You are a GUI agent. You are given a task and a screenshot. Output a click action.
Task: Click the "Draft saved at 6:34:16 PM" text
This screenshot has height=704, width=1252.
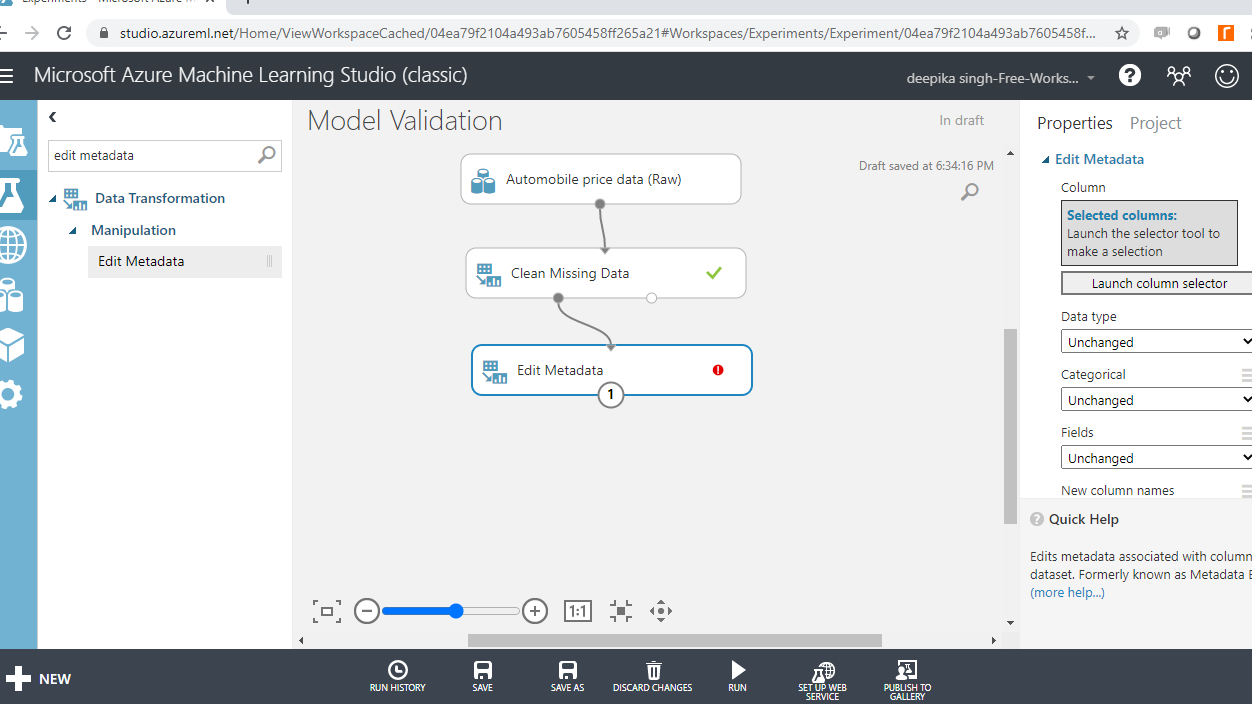(926, 166)
